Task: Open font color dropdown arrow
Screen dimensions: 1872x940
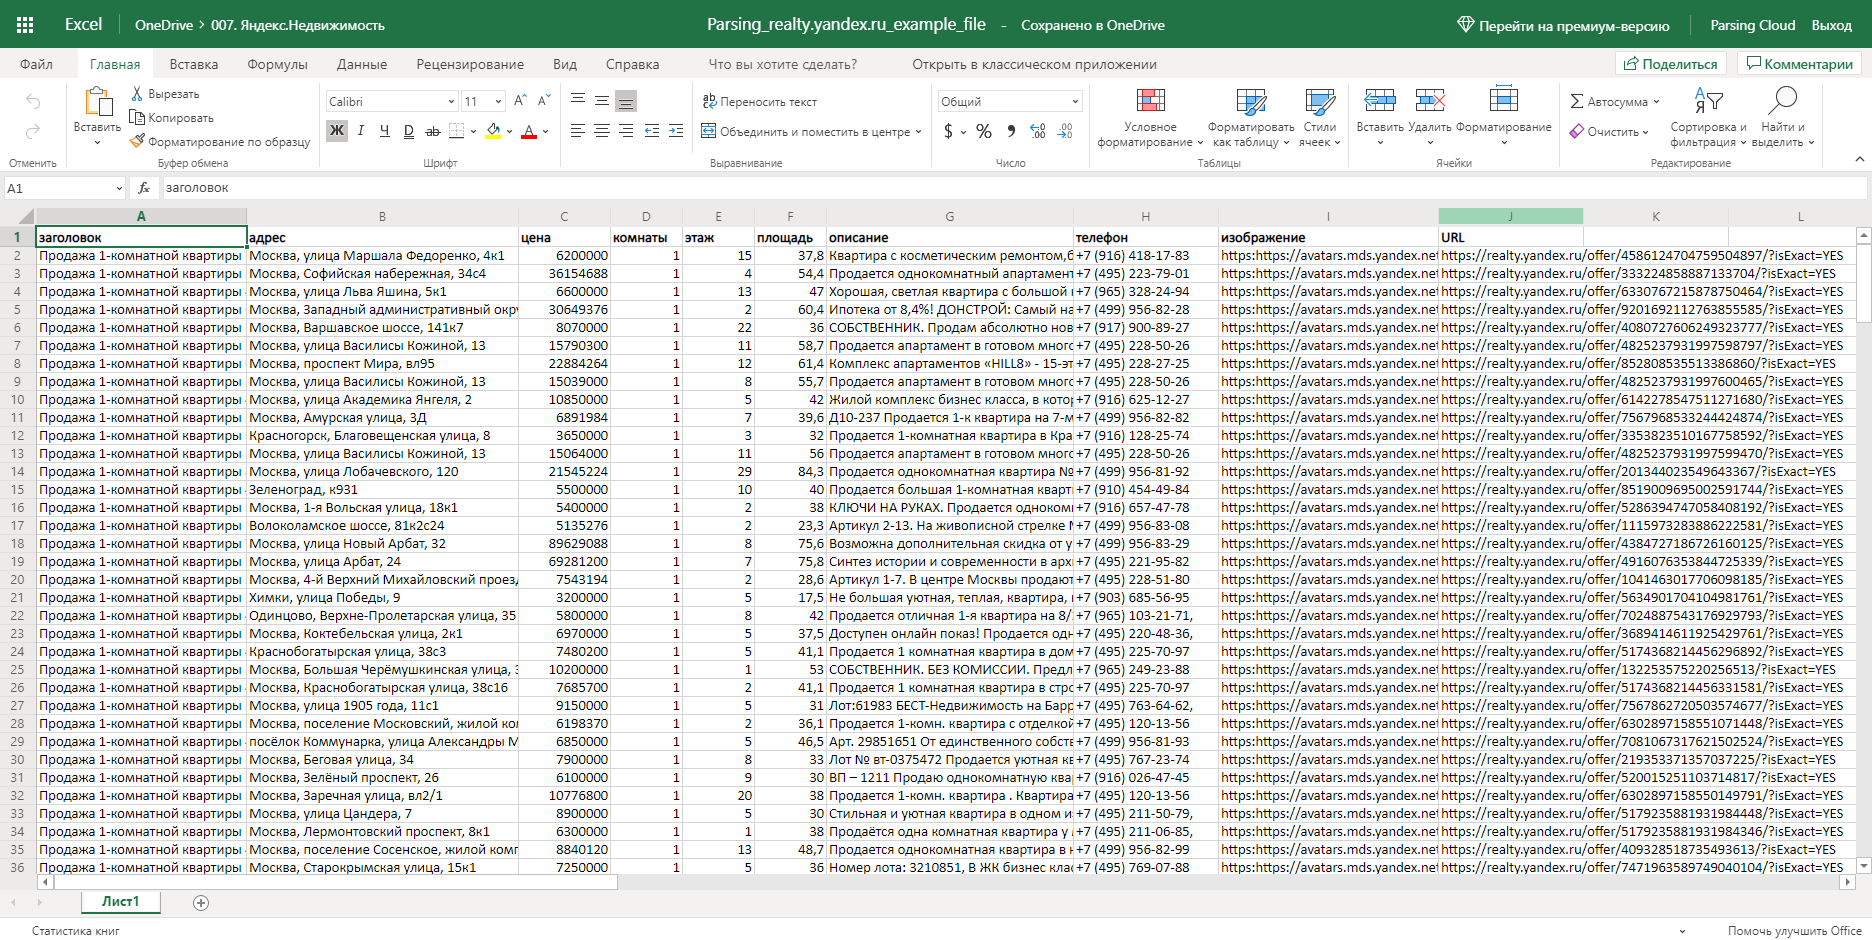Action: pos(546,131)
